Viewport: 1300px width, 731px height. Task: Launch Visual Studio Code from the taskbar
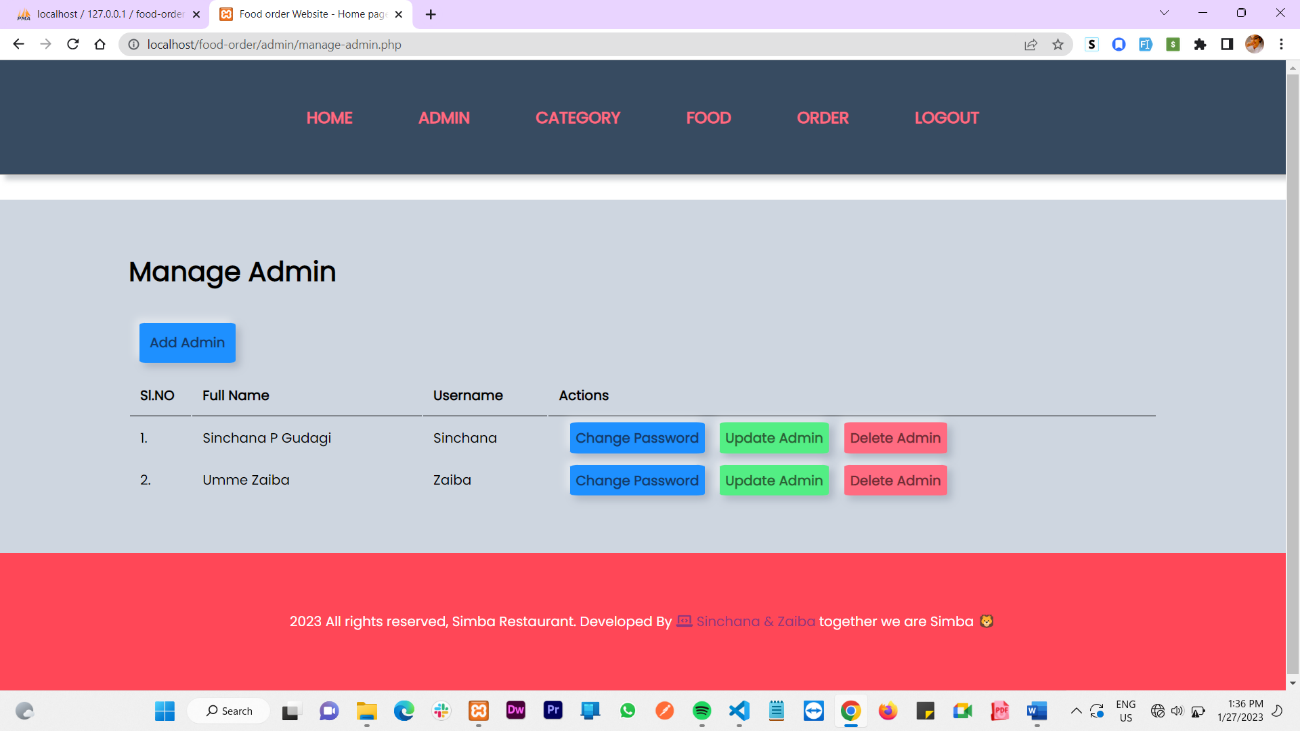coord(739,710)
